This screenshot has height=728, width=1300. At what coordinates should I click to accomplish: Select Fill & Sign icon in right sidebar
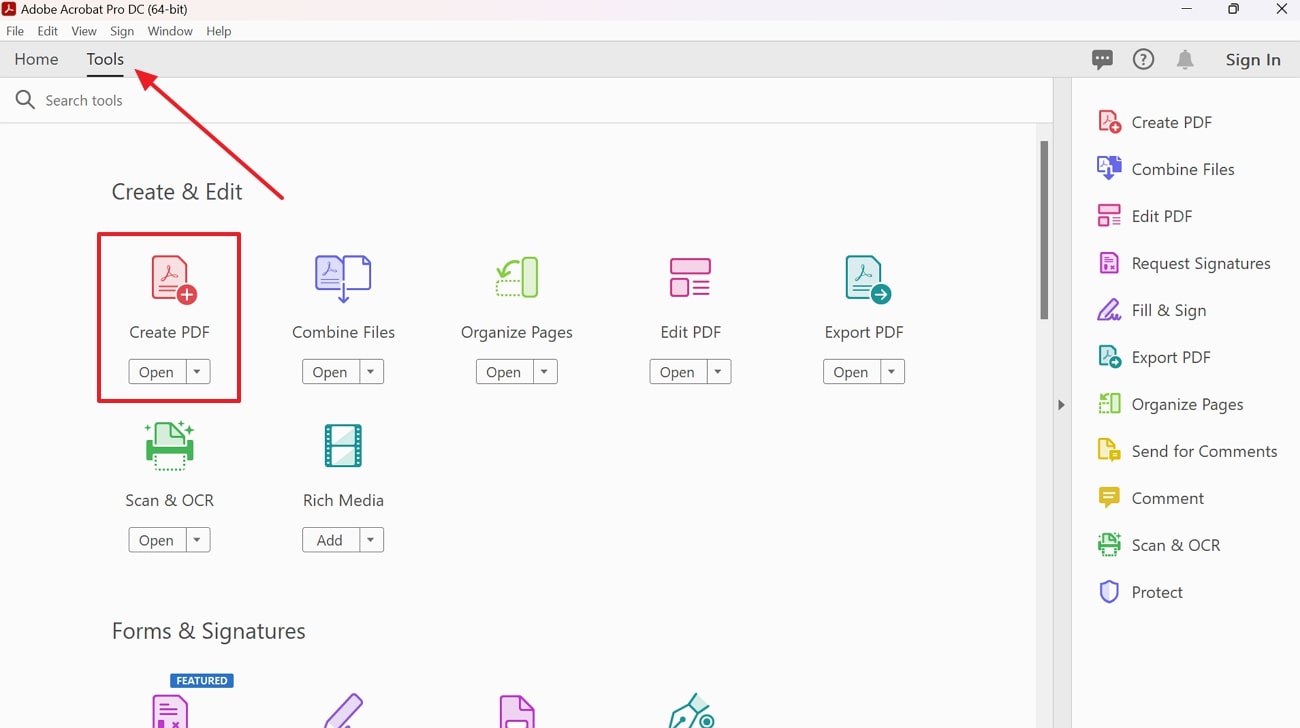[1109, 310]
